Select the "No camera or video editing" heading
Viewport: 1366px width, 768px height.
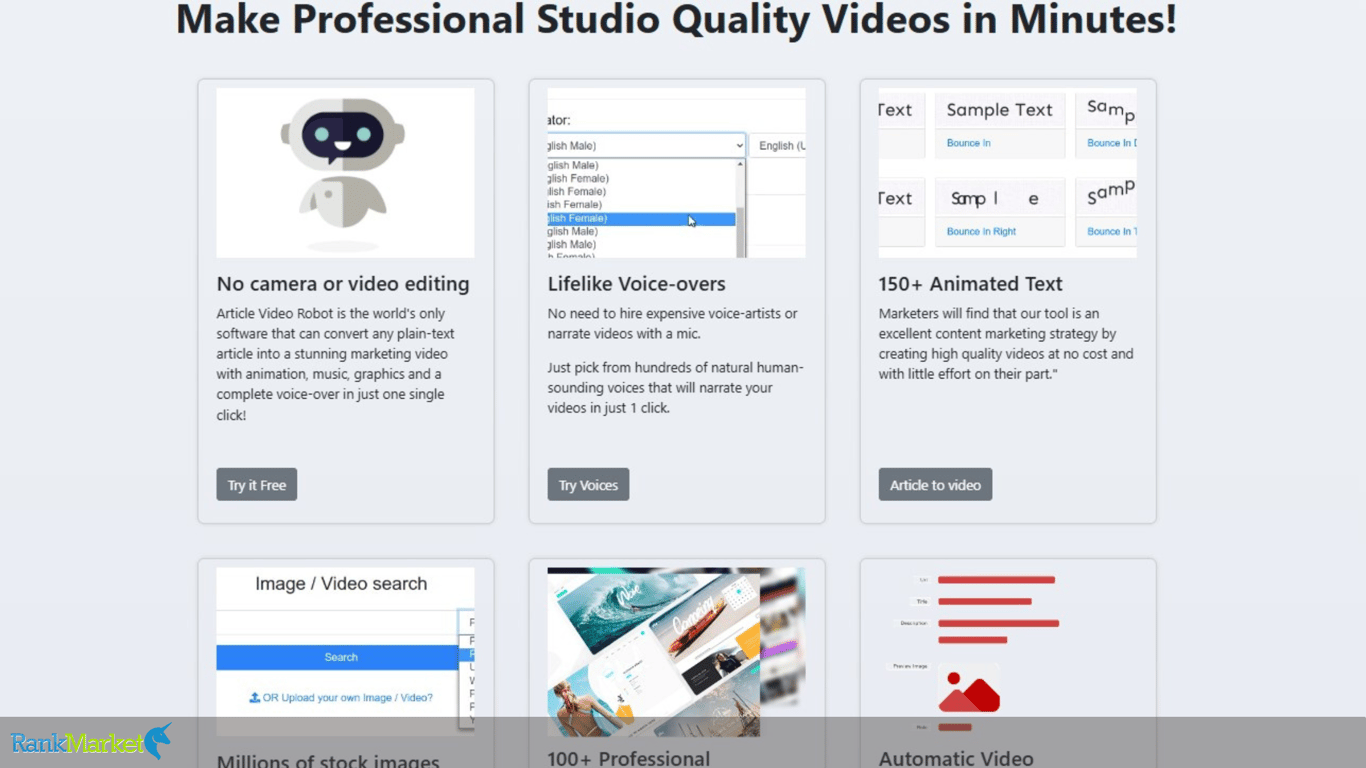[x=343, y=284]
